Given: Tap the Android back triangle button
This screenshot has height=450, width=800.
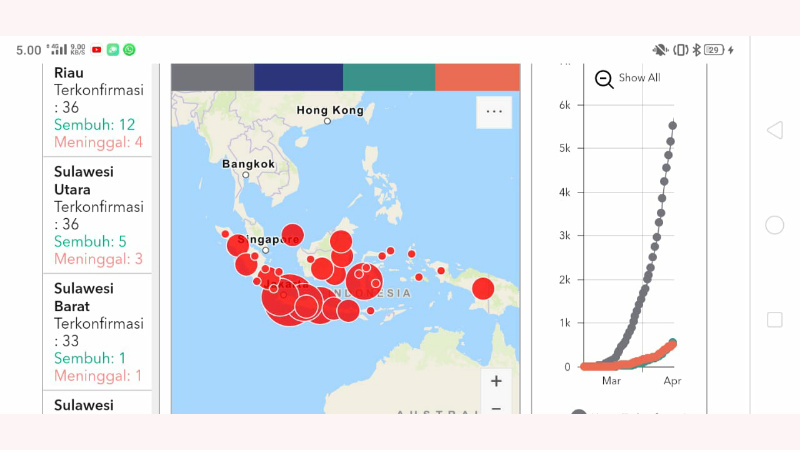Looking at the screenshot, I should point(774,130).
